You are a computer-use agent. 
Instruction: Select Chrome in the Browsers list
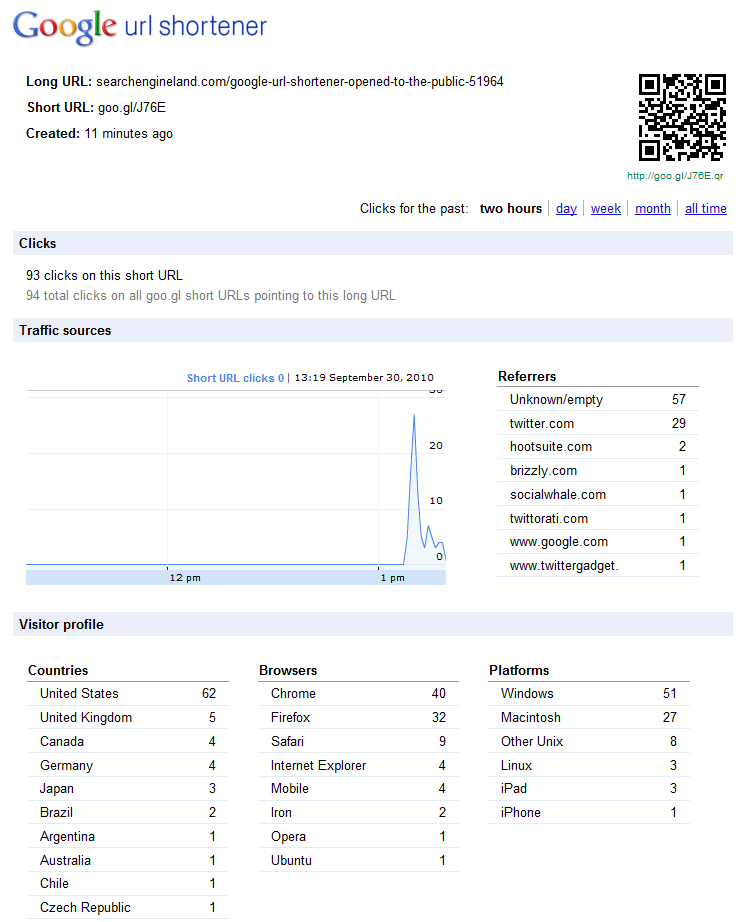(x=293, y=693)
